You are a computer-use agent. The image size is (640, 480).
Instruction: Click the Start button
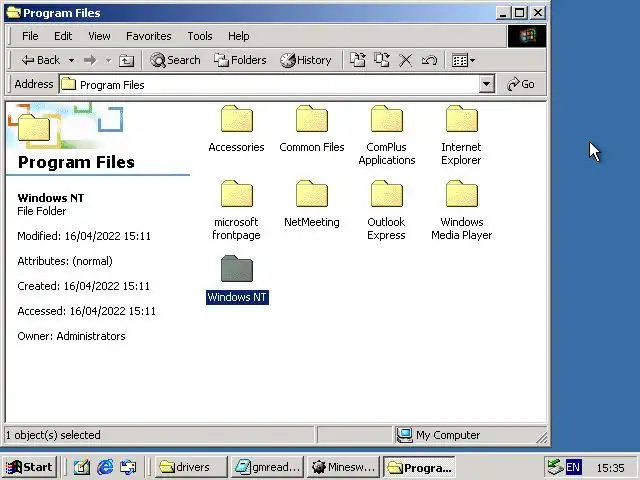click(x=29, y=467)
